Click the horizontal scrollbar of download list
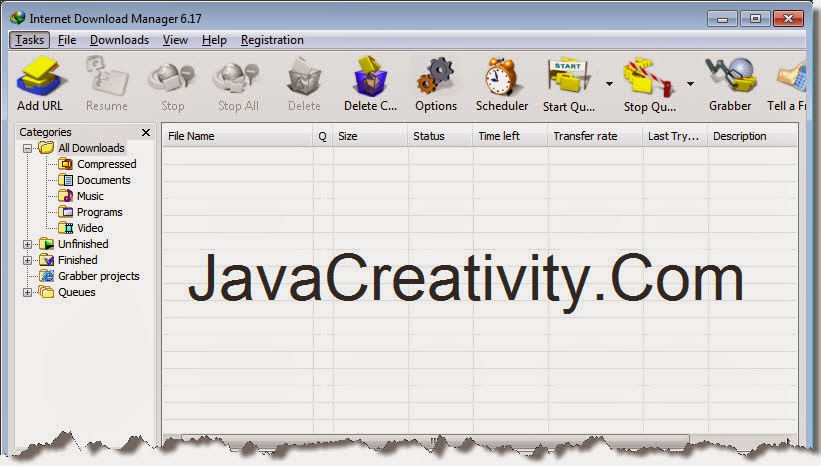 (x=435, y=440)
